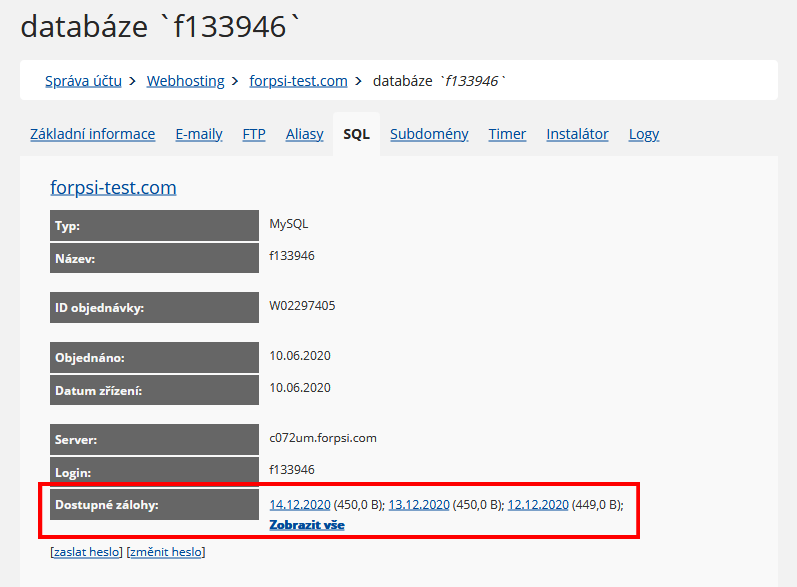797x587 pixels.
Task: Select order ID W02297405
Action: click(x=302, y=305)
